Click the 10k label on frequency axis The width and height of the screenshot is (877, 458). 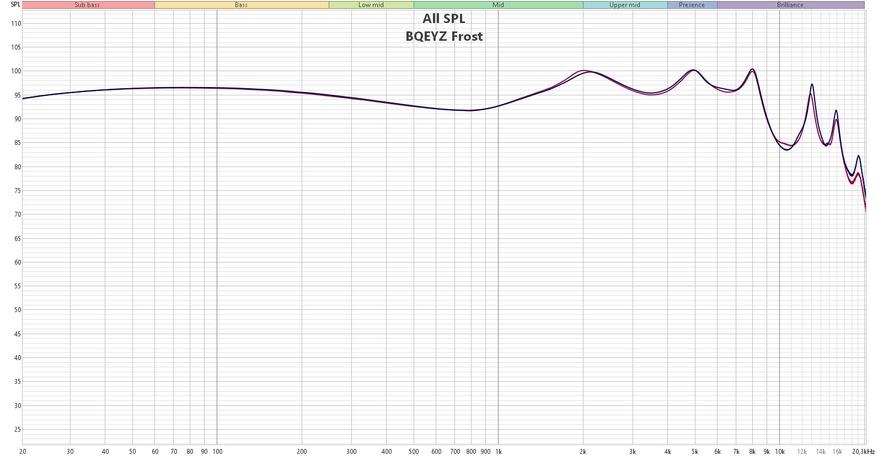point(780,451)
